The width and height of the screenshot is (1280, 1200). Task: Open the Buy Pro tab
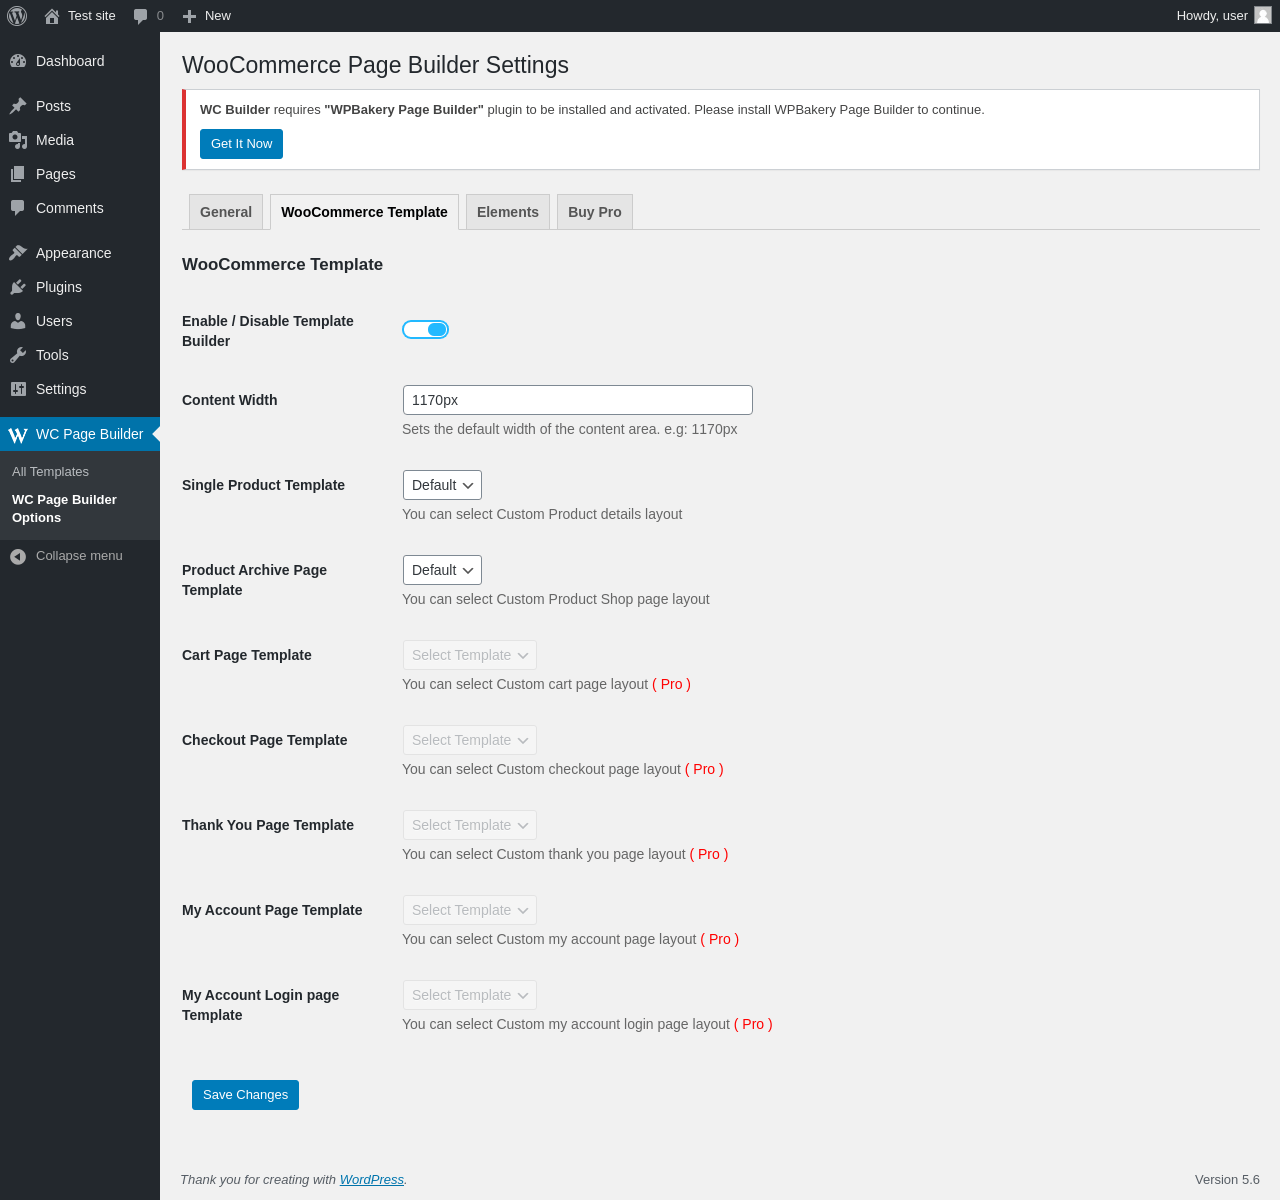pyautogui.click(x=595, y=212)
